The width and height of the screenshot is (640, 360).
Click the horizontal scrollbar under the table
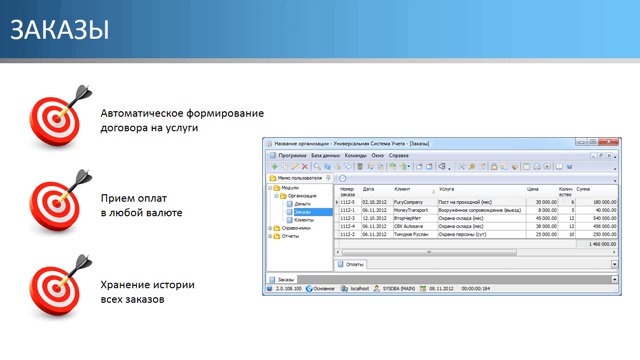coord(476,253)
